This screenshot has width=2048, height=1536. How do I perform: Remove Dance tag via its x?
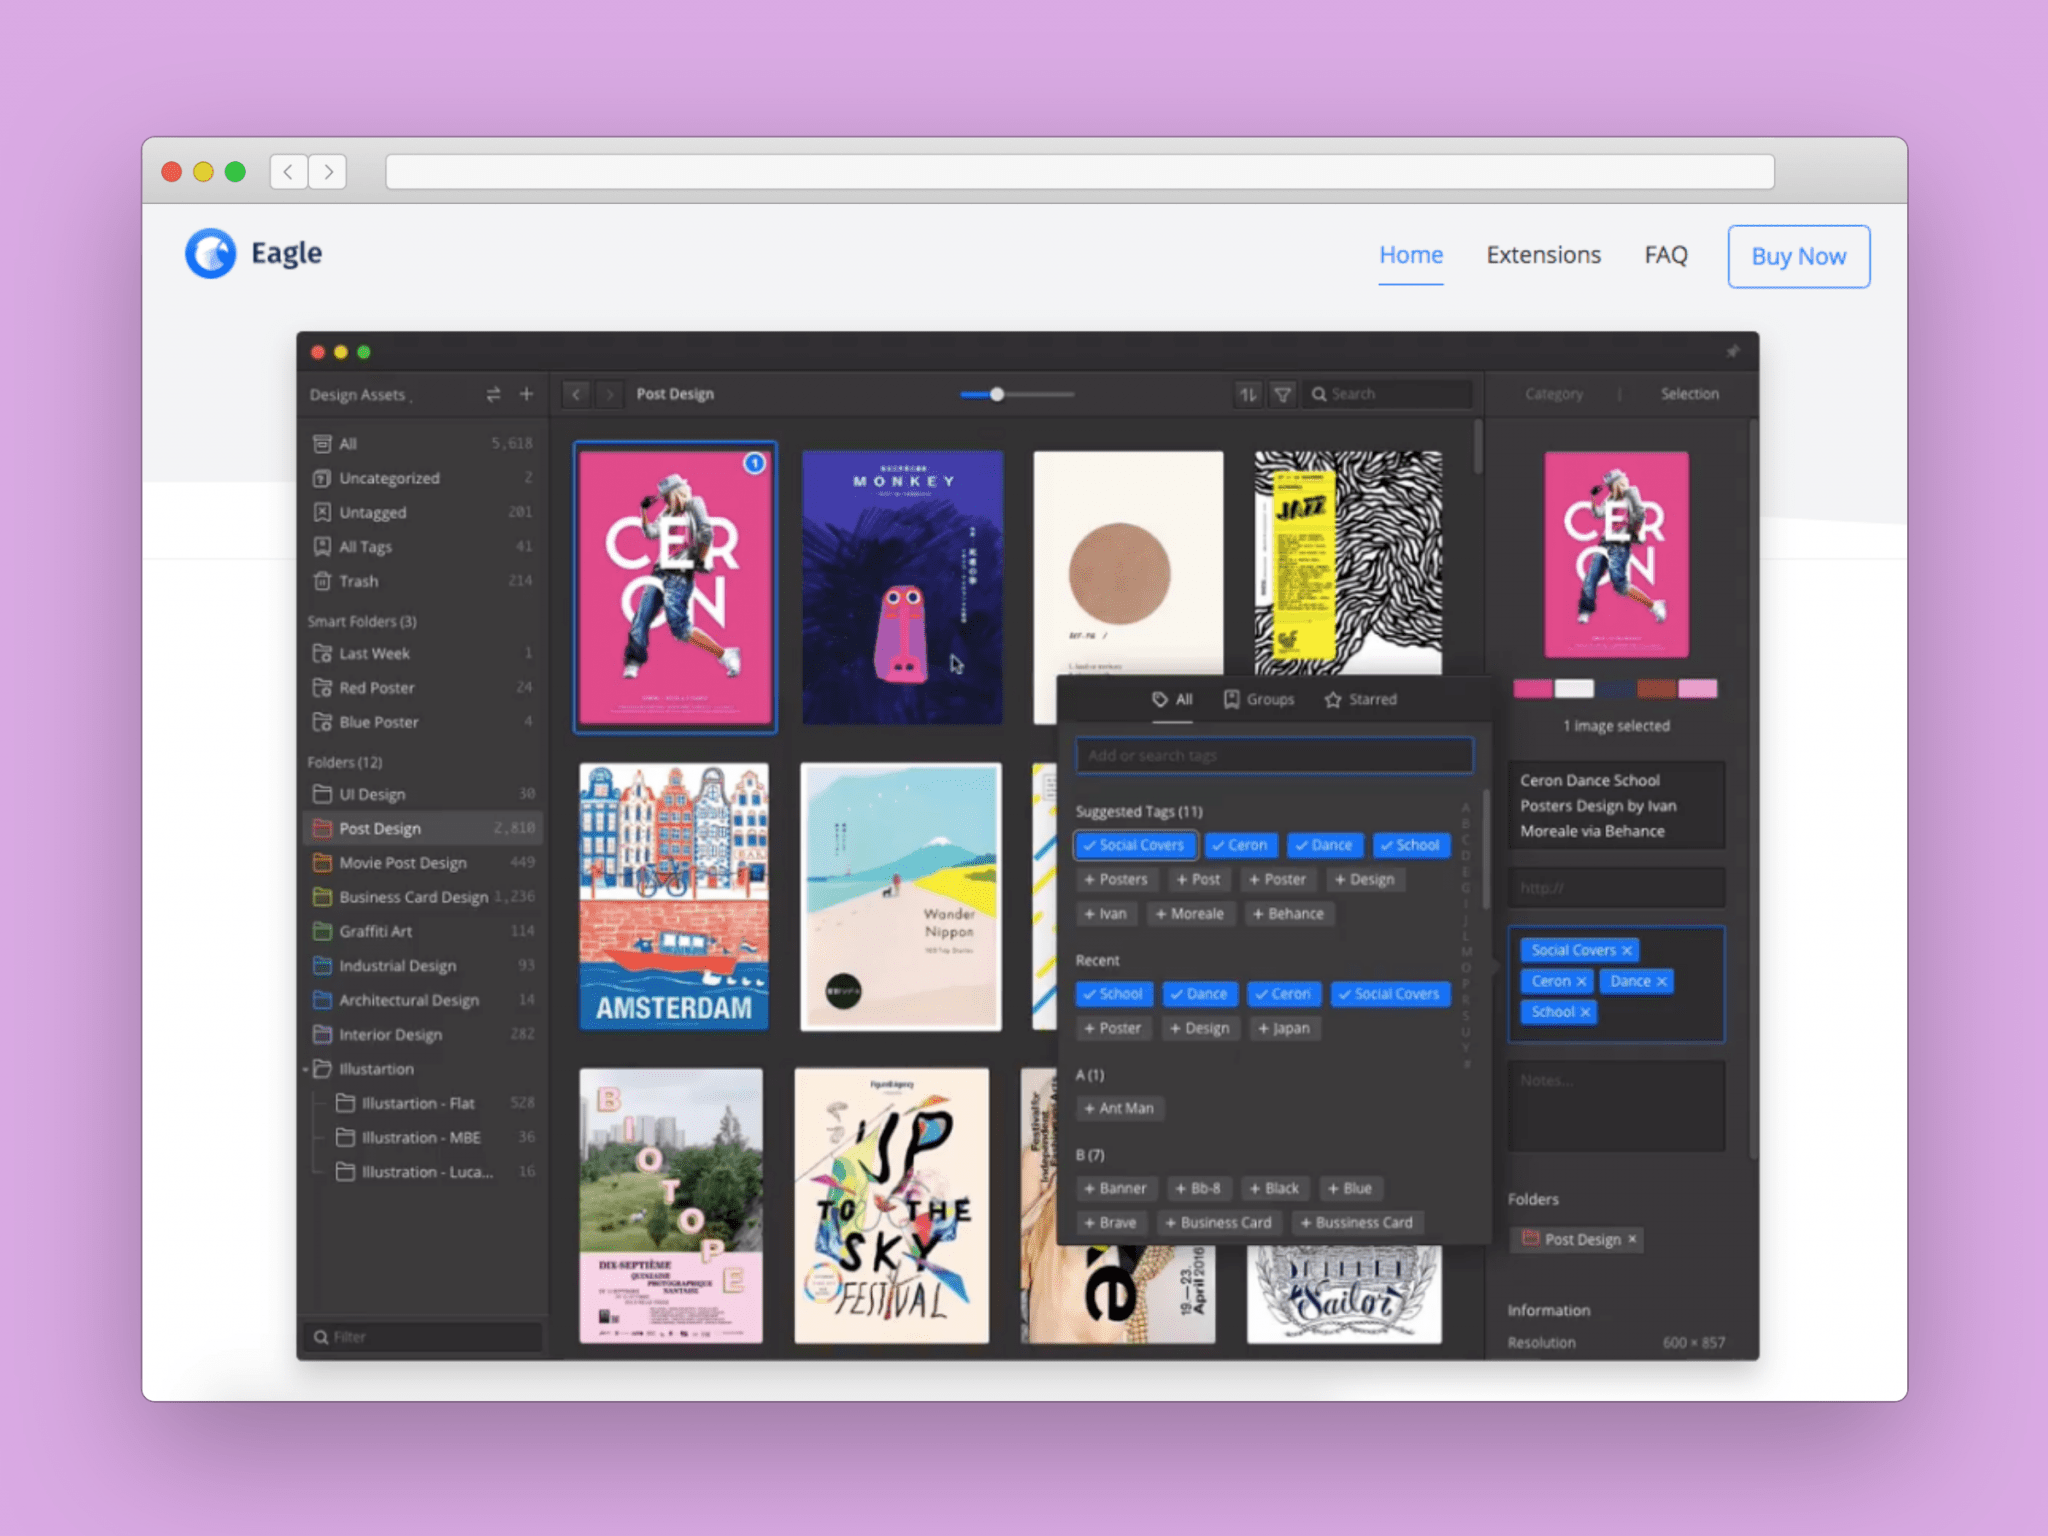1661,981
